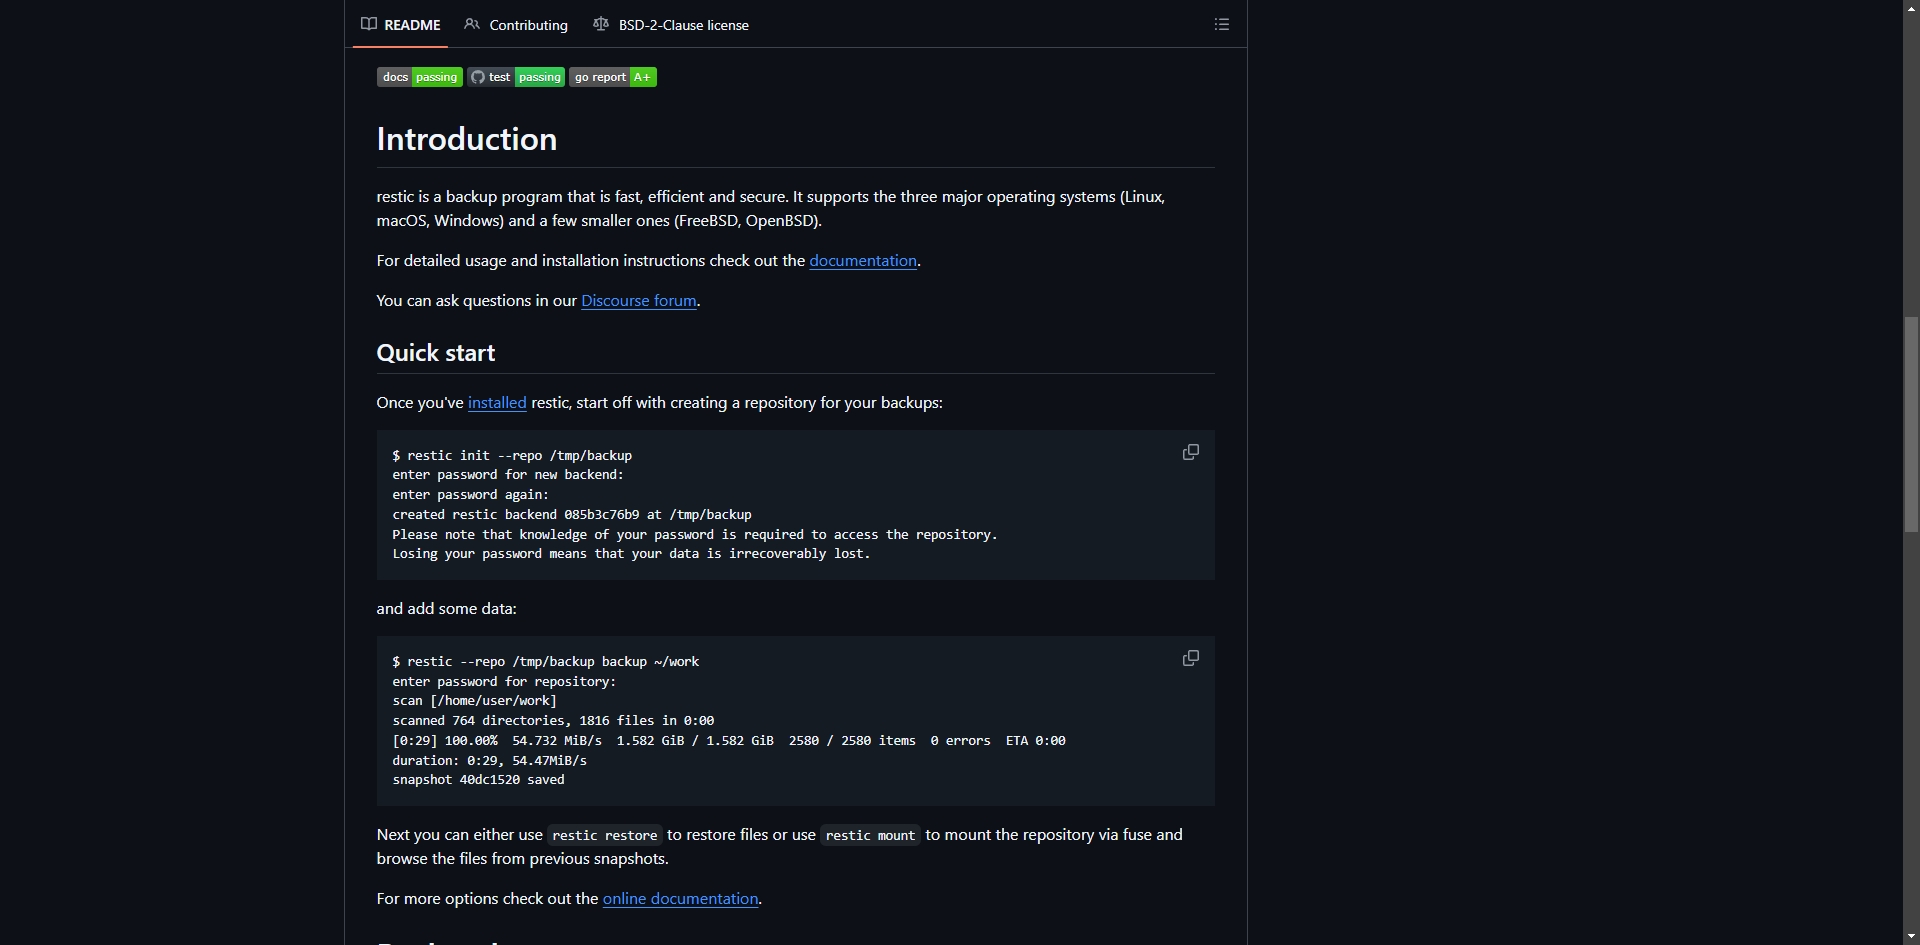Open the BSD-2-Clause license tab
Image resolution: width=1920 pixels, height=945 pixels.
coord(671,25)
